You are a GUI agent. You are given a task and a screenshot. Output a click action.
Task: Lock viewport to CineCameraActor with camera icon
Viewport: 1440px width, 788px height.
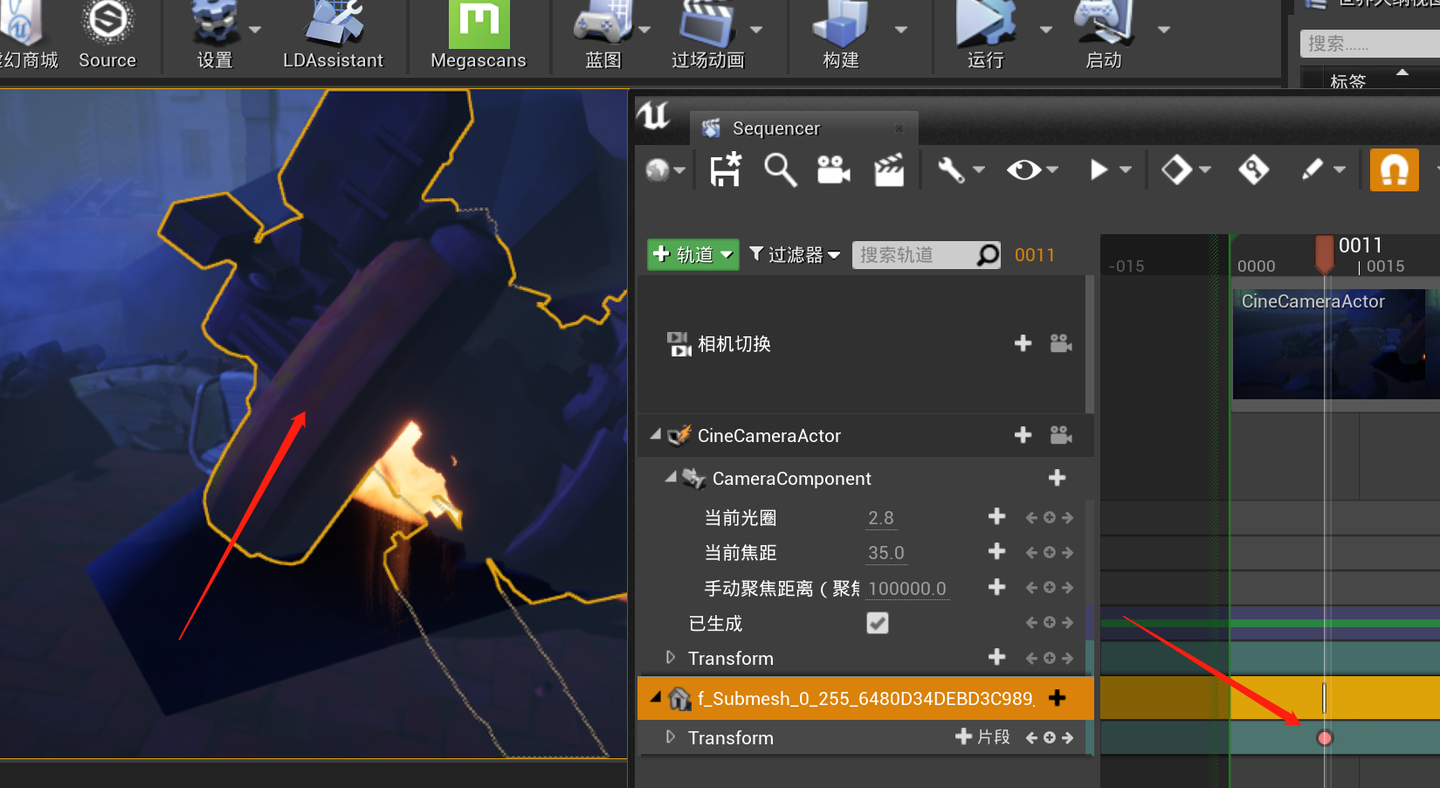point(1060,435)
